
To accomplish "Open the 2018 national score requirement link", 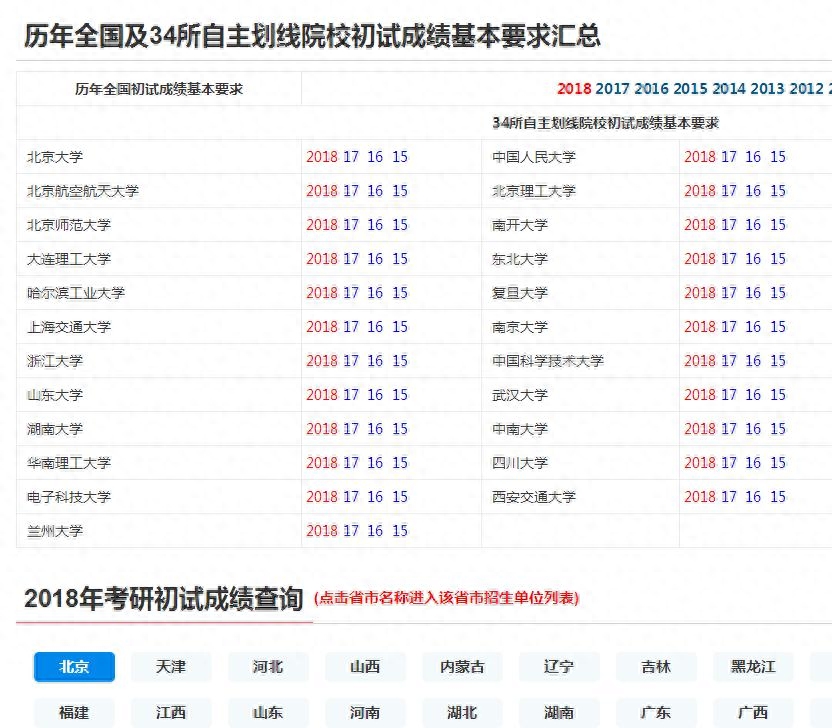I will coord(574,89).
